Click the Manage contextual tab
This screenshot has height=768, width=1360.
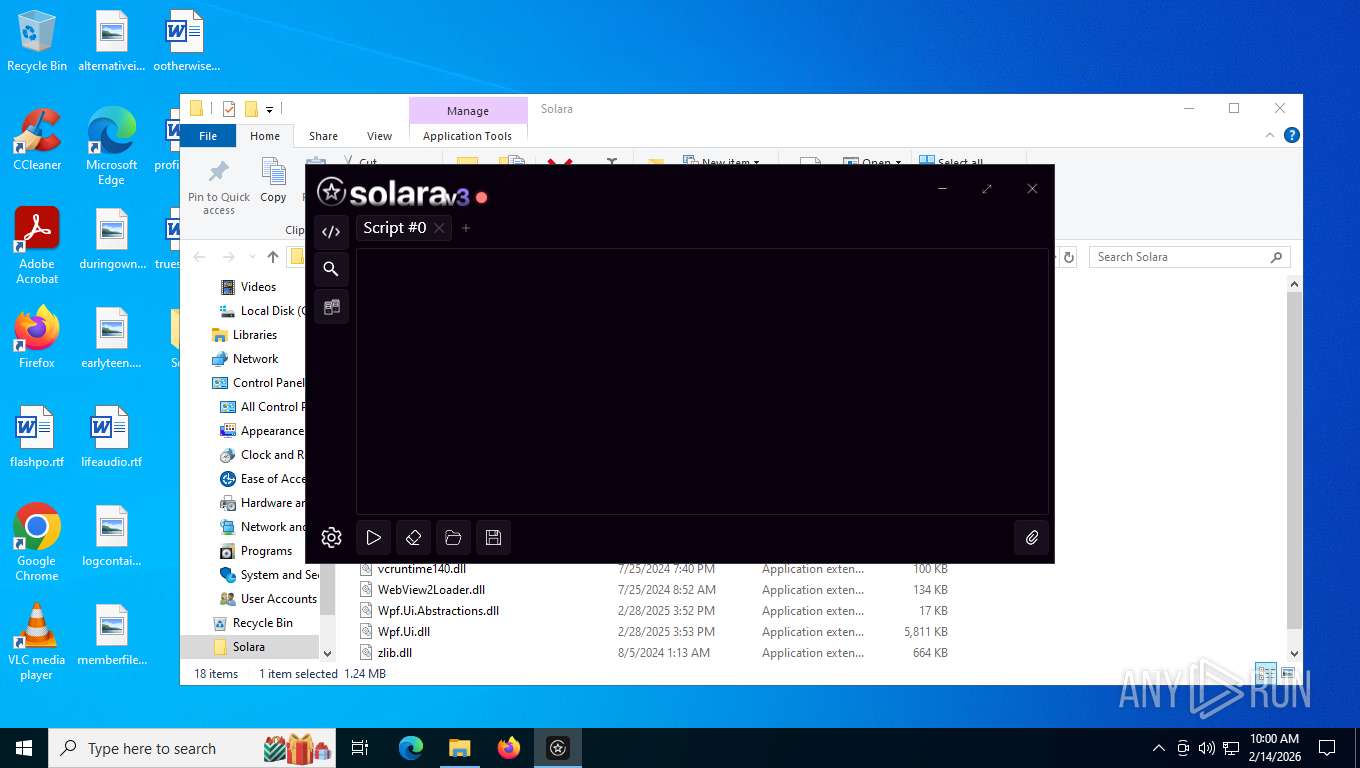(468, 111)
